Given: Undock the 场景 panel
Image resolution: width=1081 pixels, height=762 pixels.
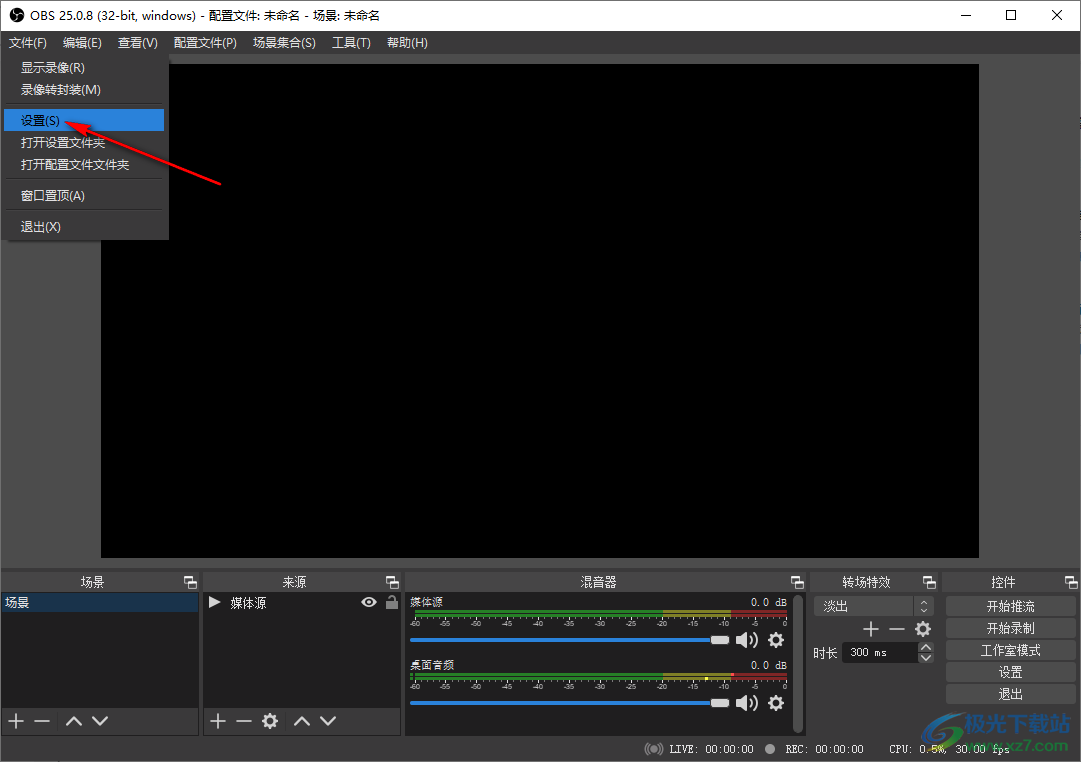Looking at the screenshot, I should pyautogui.click(x=190, y=582).
